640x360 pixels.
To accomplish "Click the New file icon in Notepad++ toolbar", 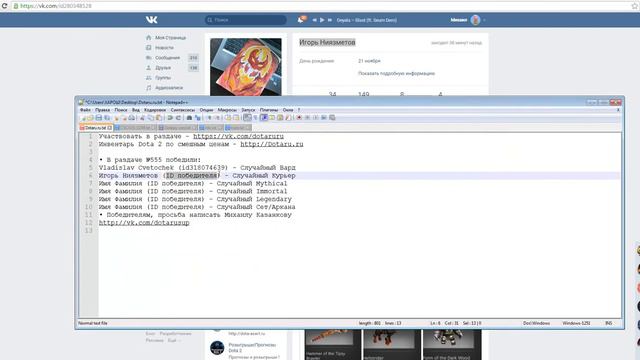I will pos(83,118).
